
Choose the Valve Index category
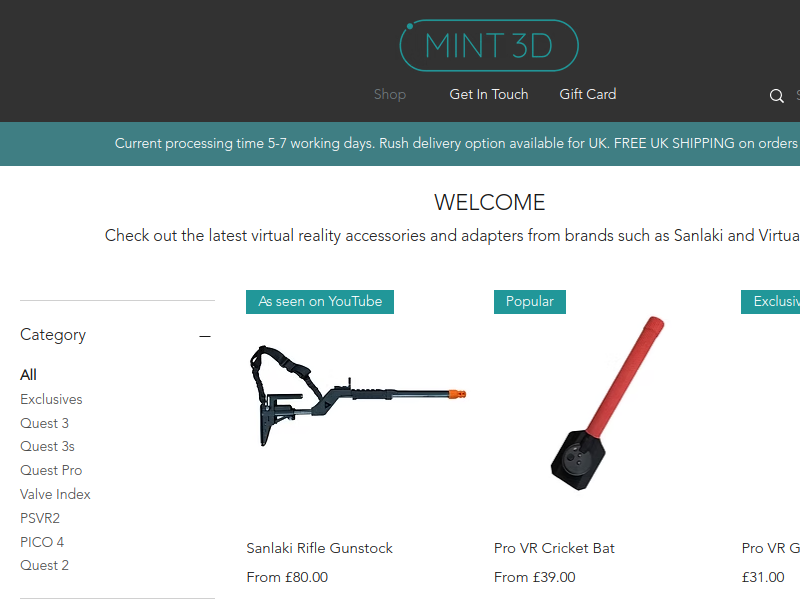(x=55, y=494)
